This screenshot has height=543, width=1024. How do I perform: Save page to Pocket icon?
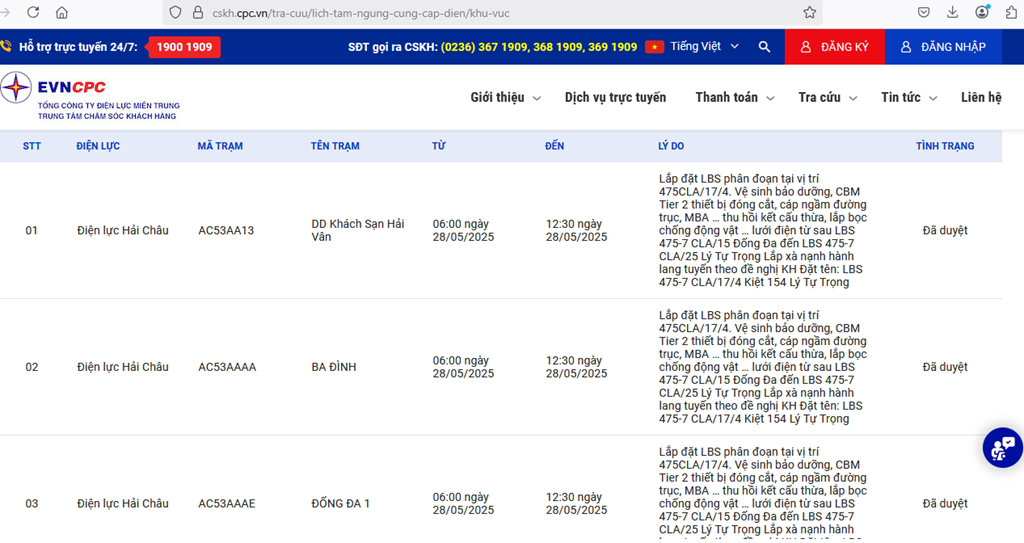point(925,13)
